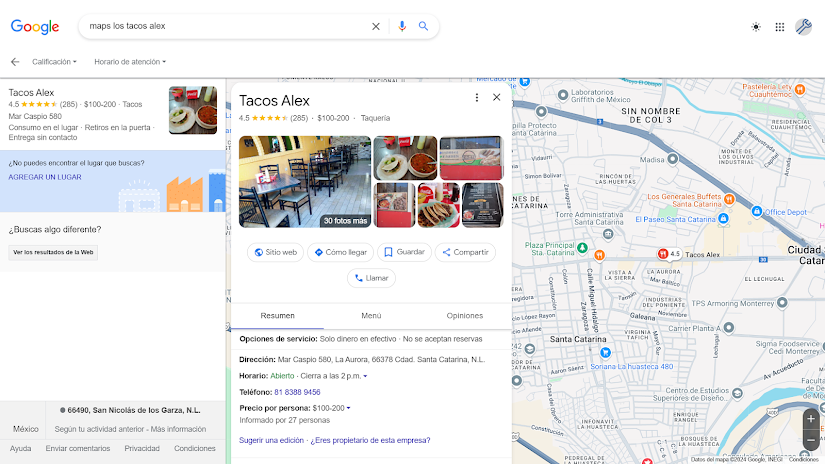Screen dimensions: 825x464
Task: Click the Torre Administrativa Santa Catarina marker
Action: 608,234
